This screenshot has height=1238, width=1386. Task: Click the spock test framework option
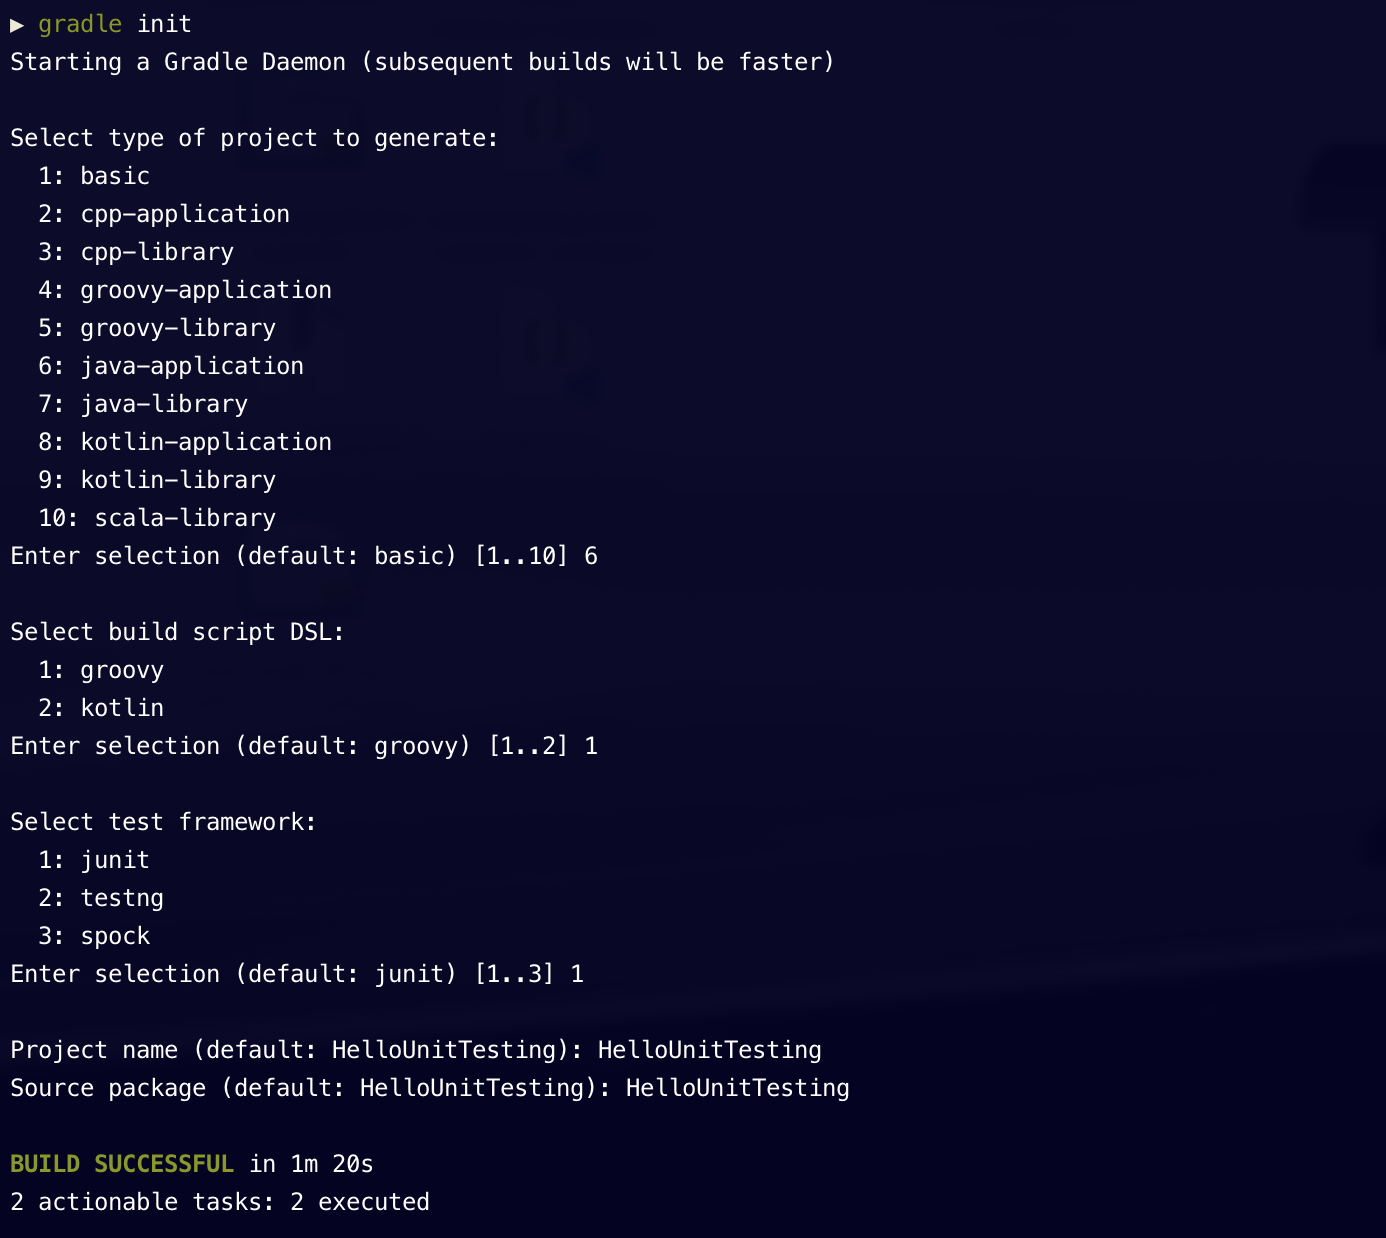coord(94,936)
